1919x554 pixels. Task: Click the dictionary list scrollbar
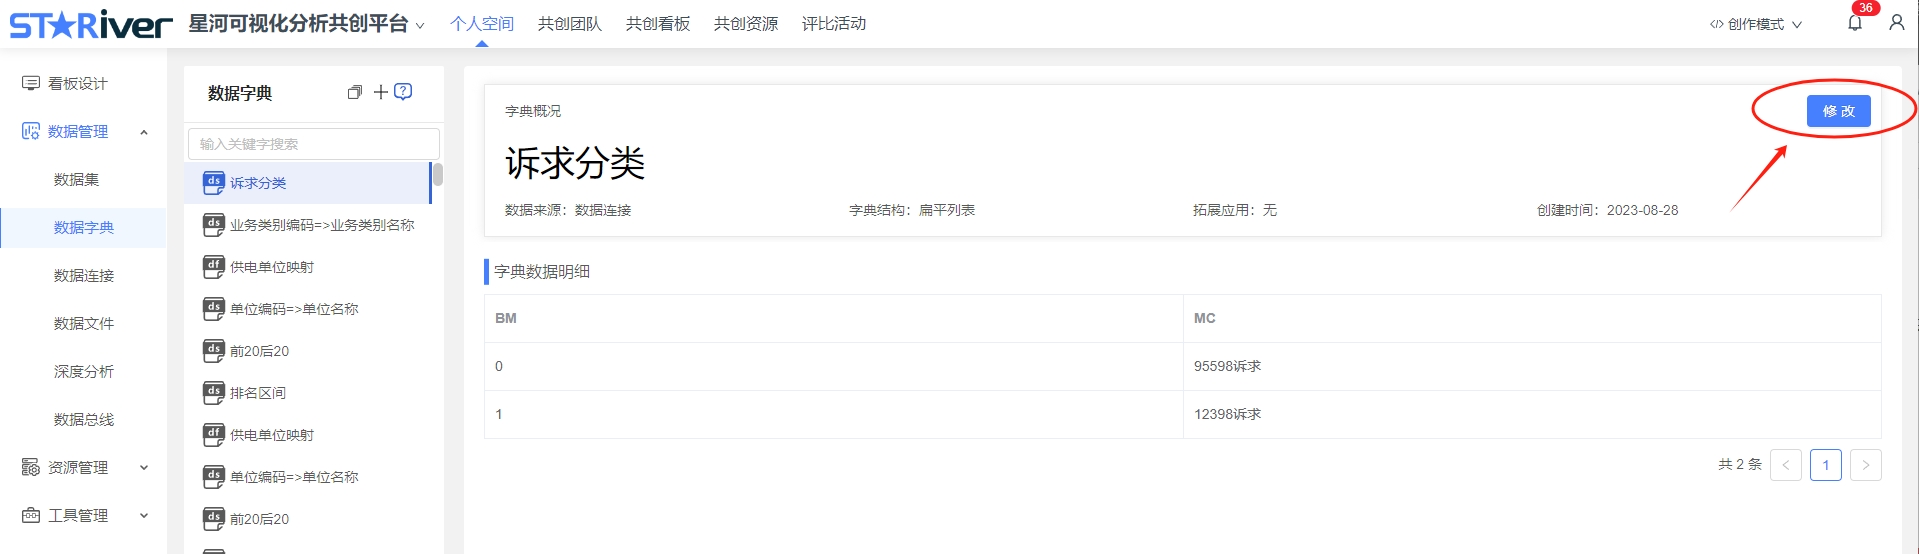(x=438, y=176)
